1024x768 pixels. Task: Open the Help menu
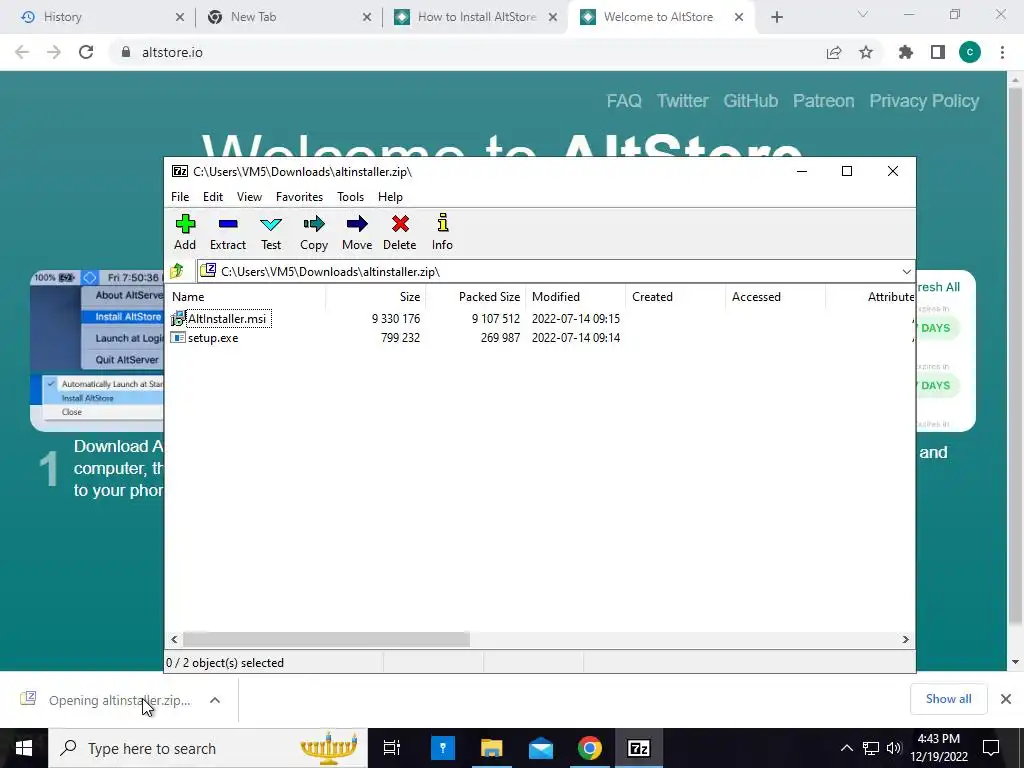[390, 197]
